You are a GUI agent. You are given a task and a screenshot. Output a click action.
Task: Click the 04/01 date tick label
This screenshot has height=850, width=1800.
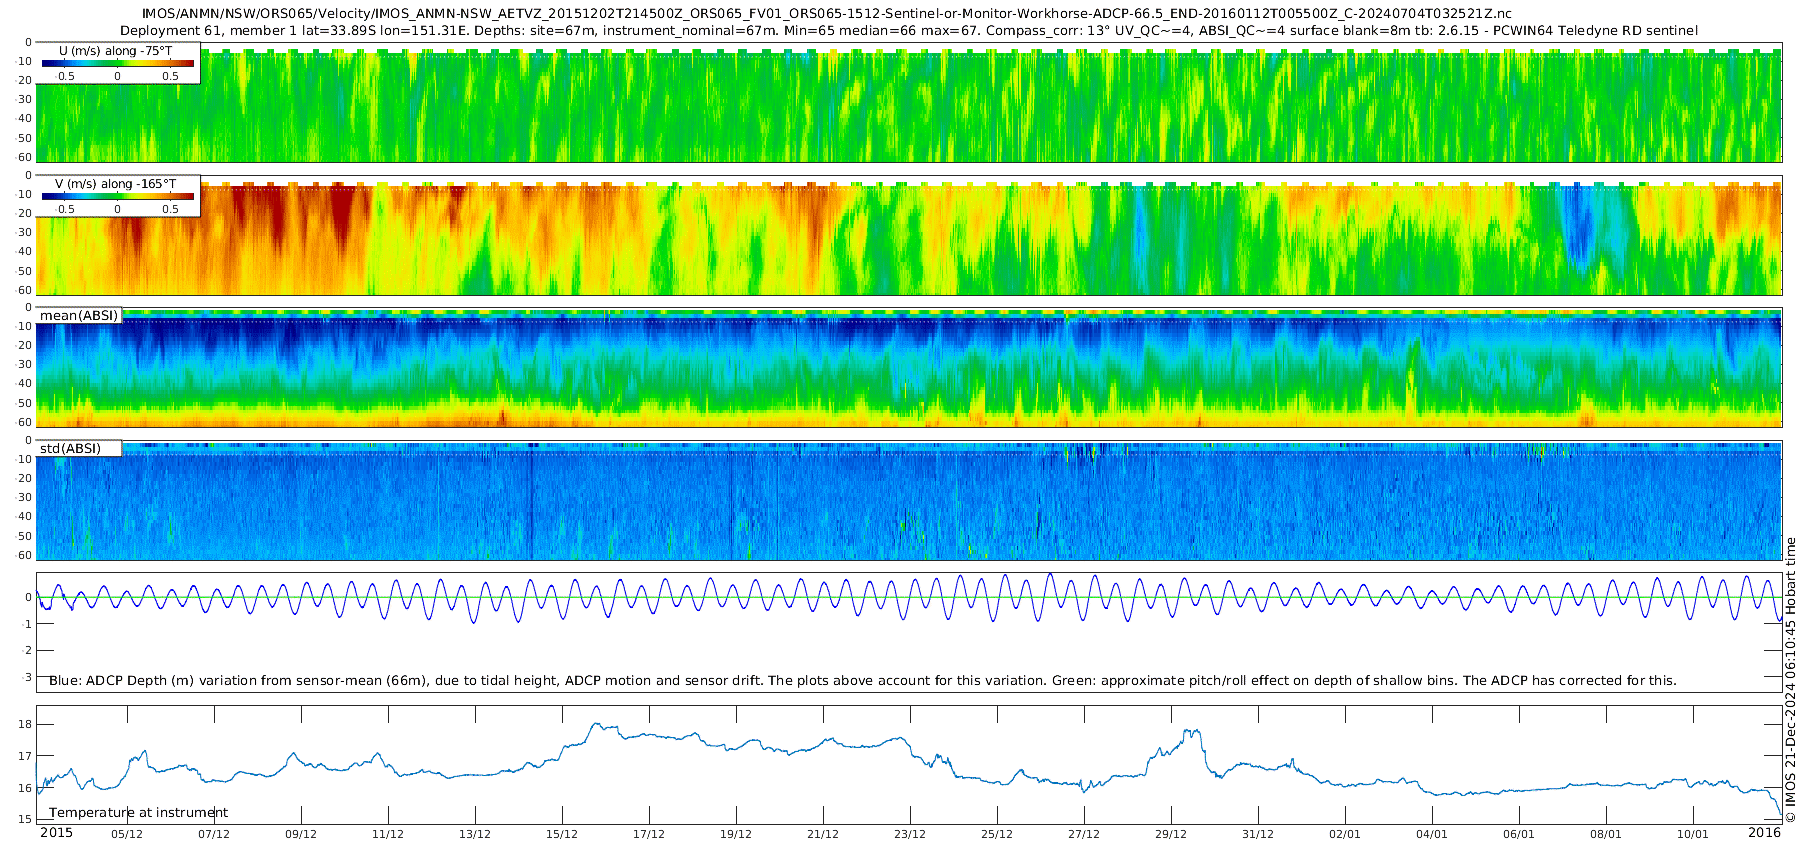tap(1432, 834)
